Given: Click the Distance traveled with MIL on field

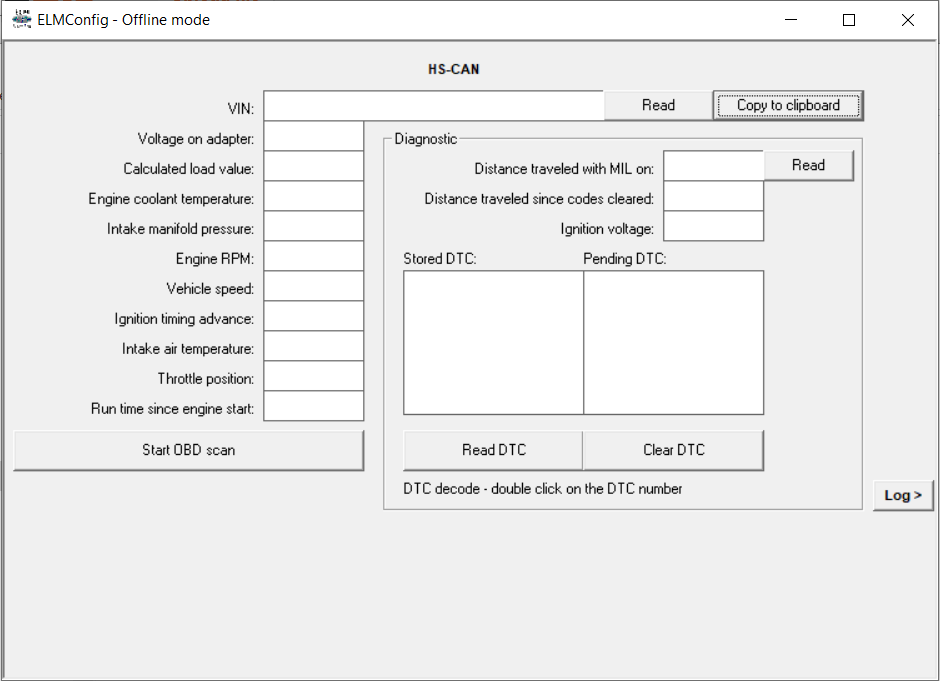Looking at the screenshot, I should (713, 165).
